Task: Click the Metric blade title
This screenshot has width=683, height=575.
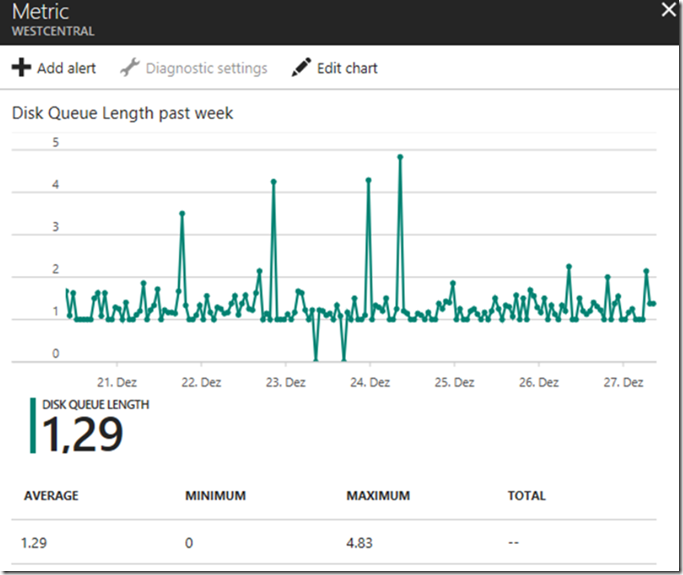Action: tap(41, 11)
